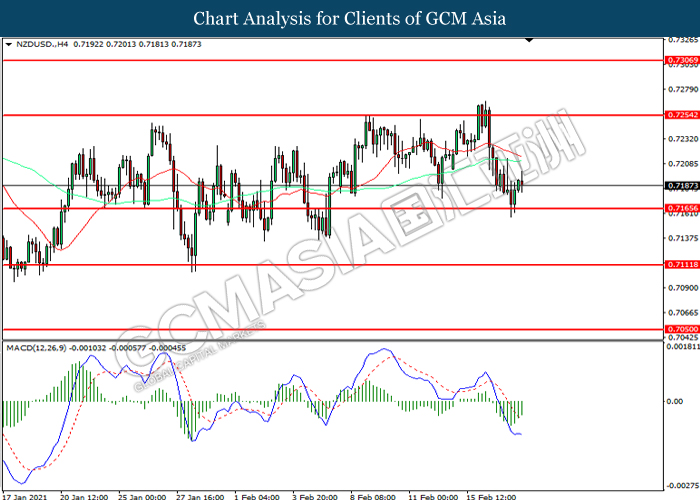Select the 0.70500 red price label
Viewport: 700px width, 500px height.
(x=681, y=329)
